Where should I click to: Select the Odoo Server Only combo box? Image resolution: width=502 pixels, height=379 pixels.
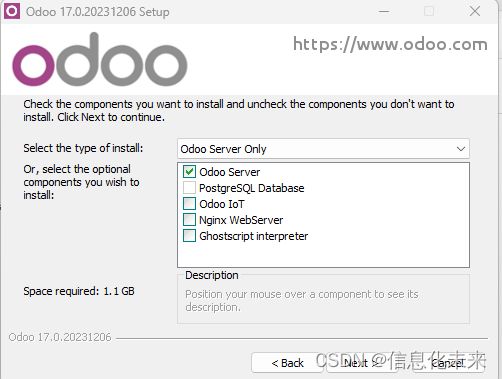(323, 149)
